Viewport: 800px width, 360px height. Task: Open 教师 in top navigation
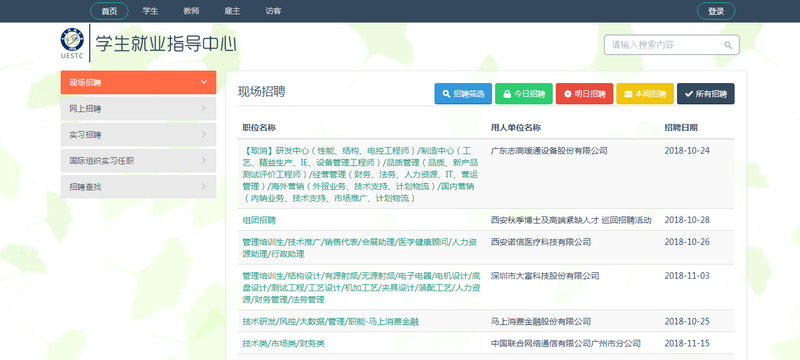(x=191, y=11)
